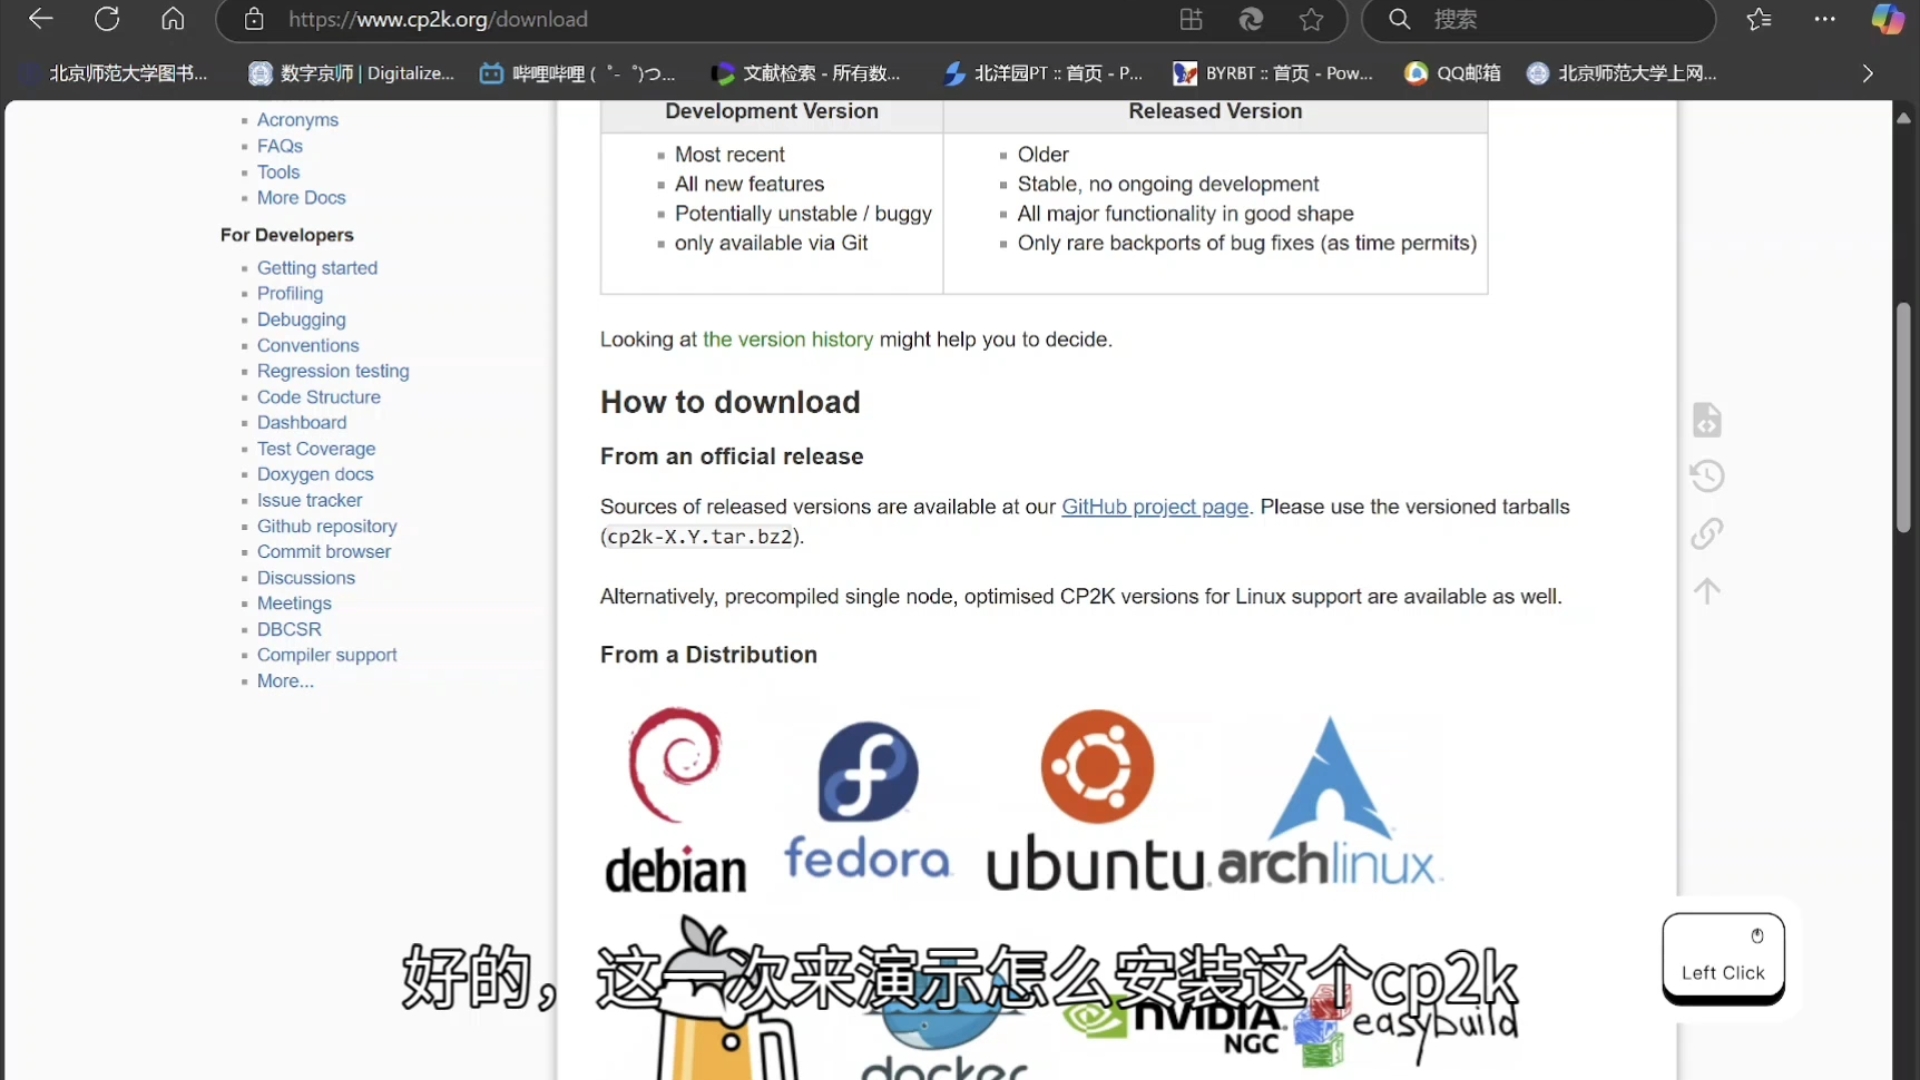The image size is (1920, 1080).
Task: Click the page refresh icon
Action: point(107,19)
